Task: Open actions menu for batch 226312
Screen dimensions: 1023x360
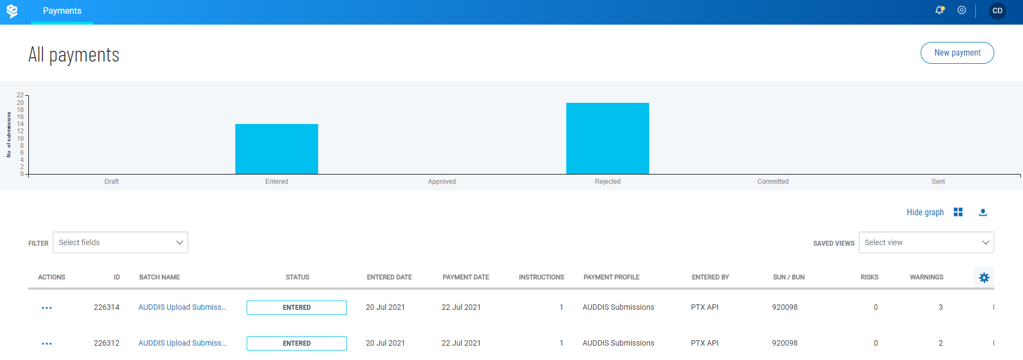Action: (x=46, y=343)
